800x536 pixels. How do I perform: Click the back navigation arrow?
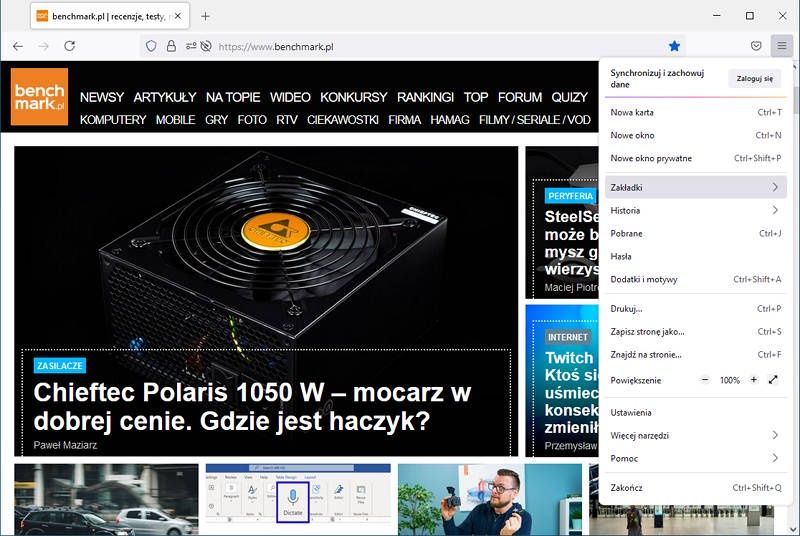coord(18,46)
